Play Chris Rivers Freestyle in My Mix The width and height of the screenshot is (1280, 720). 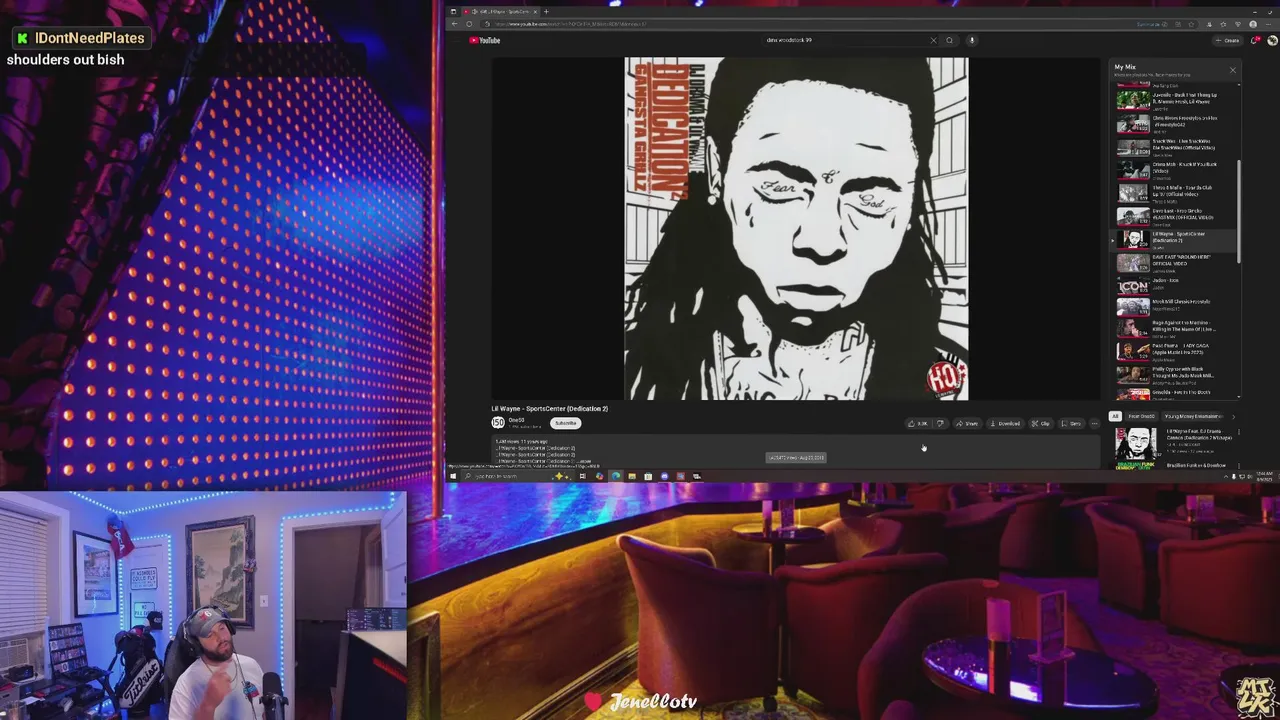tap(1175, 124)
